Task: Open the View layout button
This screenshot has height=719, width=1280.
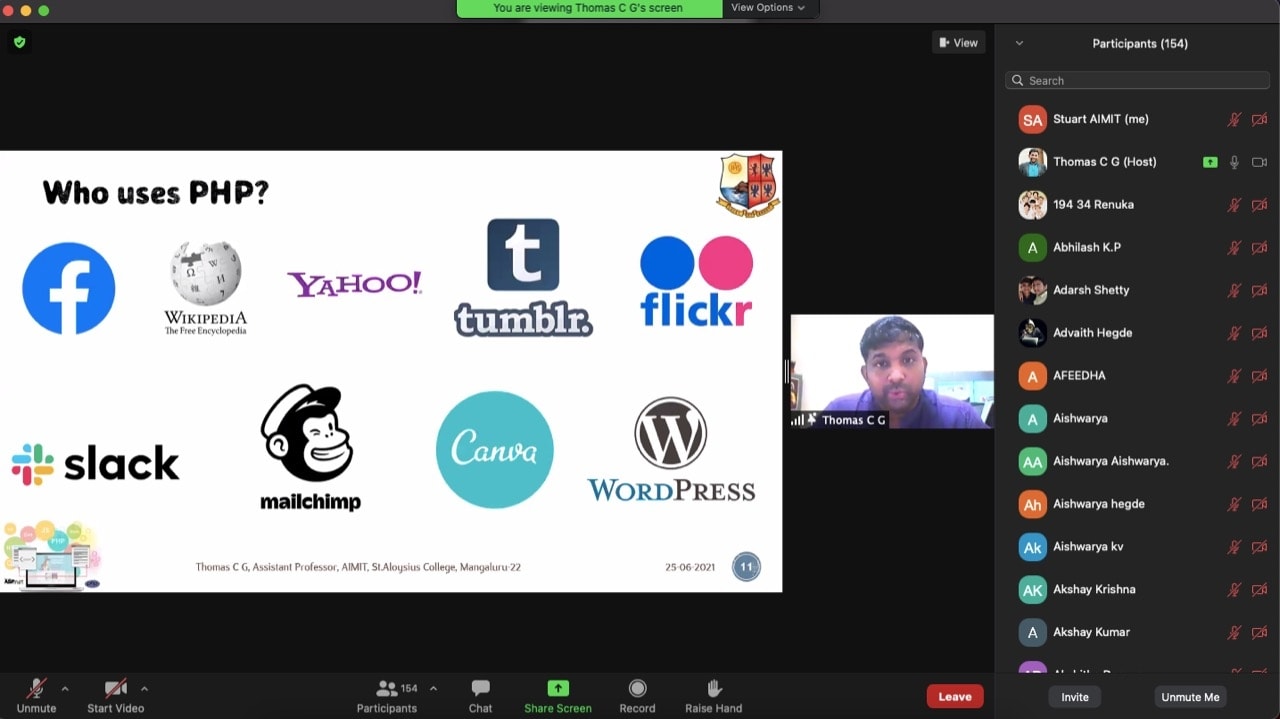Action: [959, 42]
